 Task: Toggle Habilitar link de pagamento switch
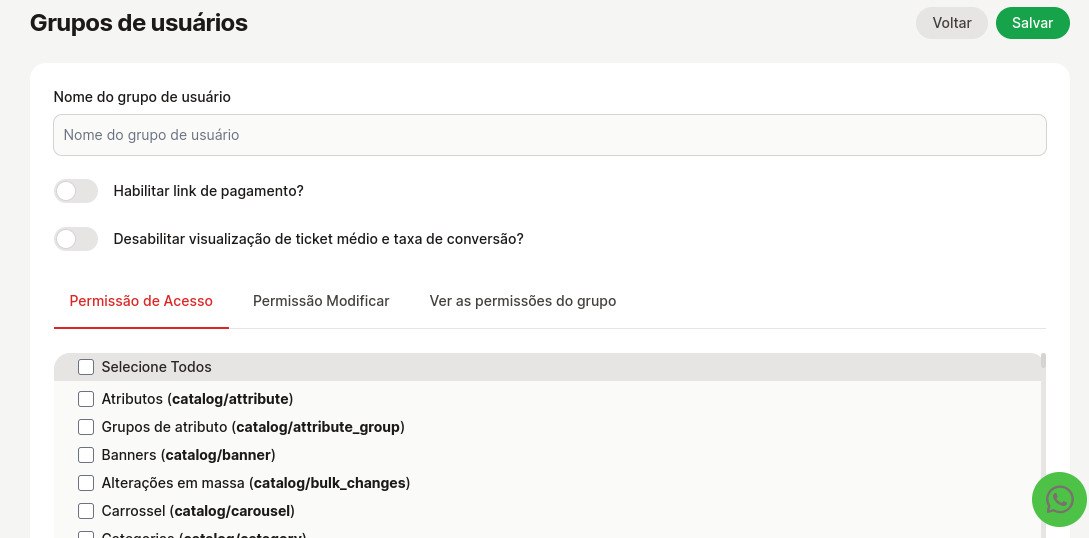tap(76, 191)
